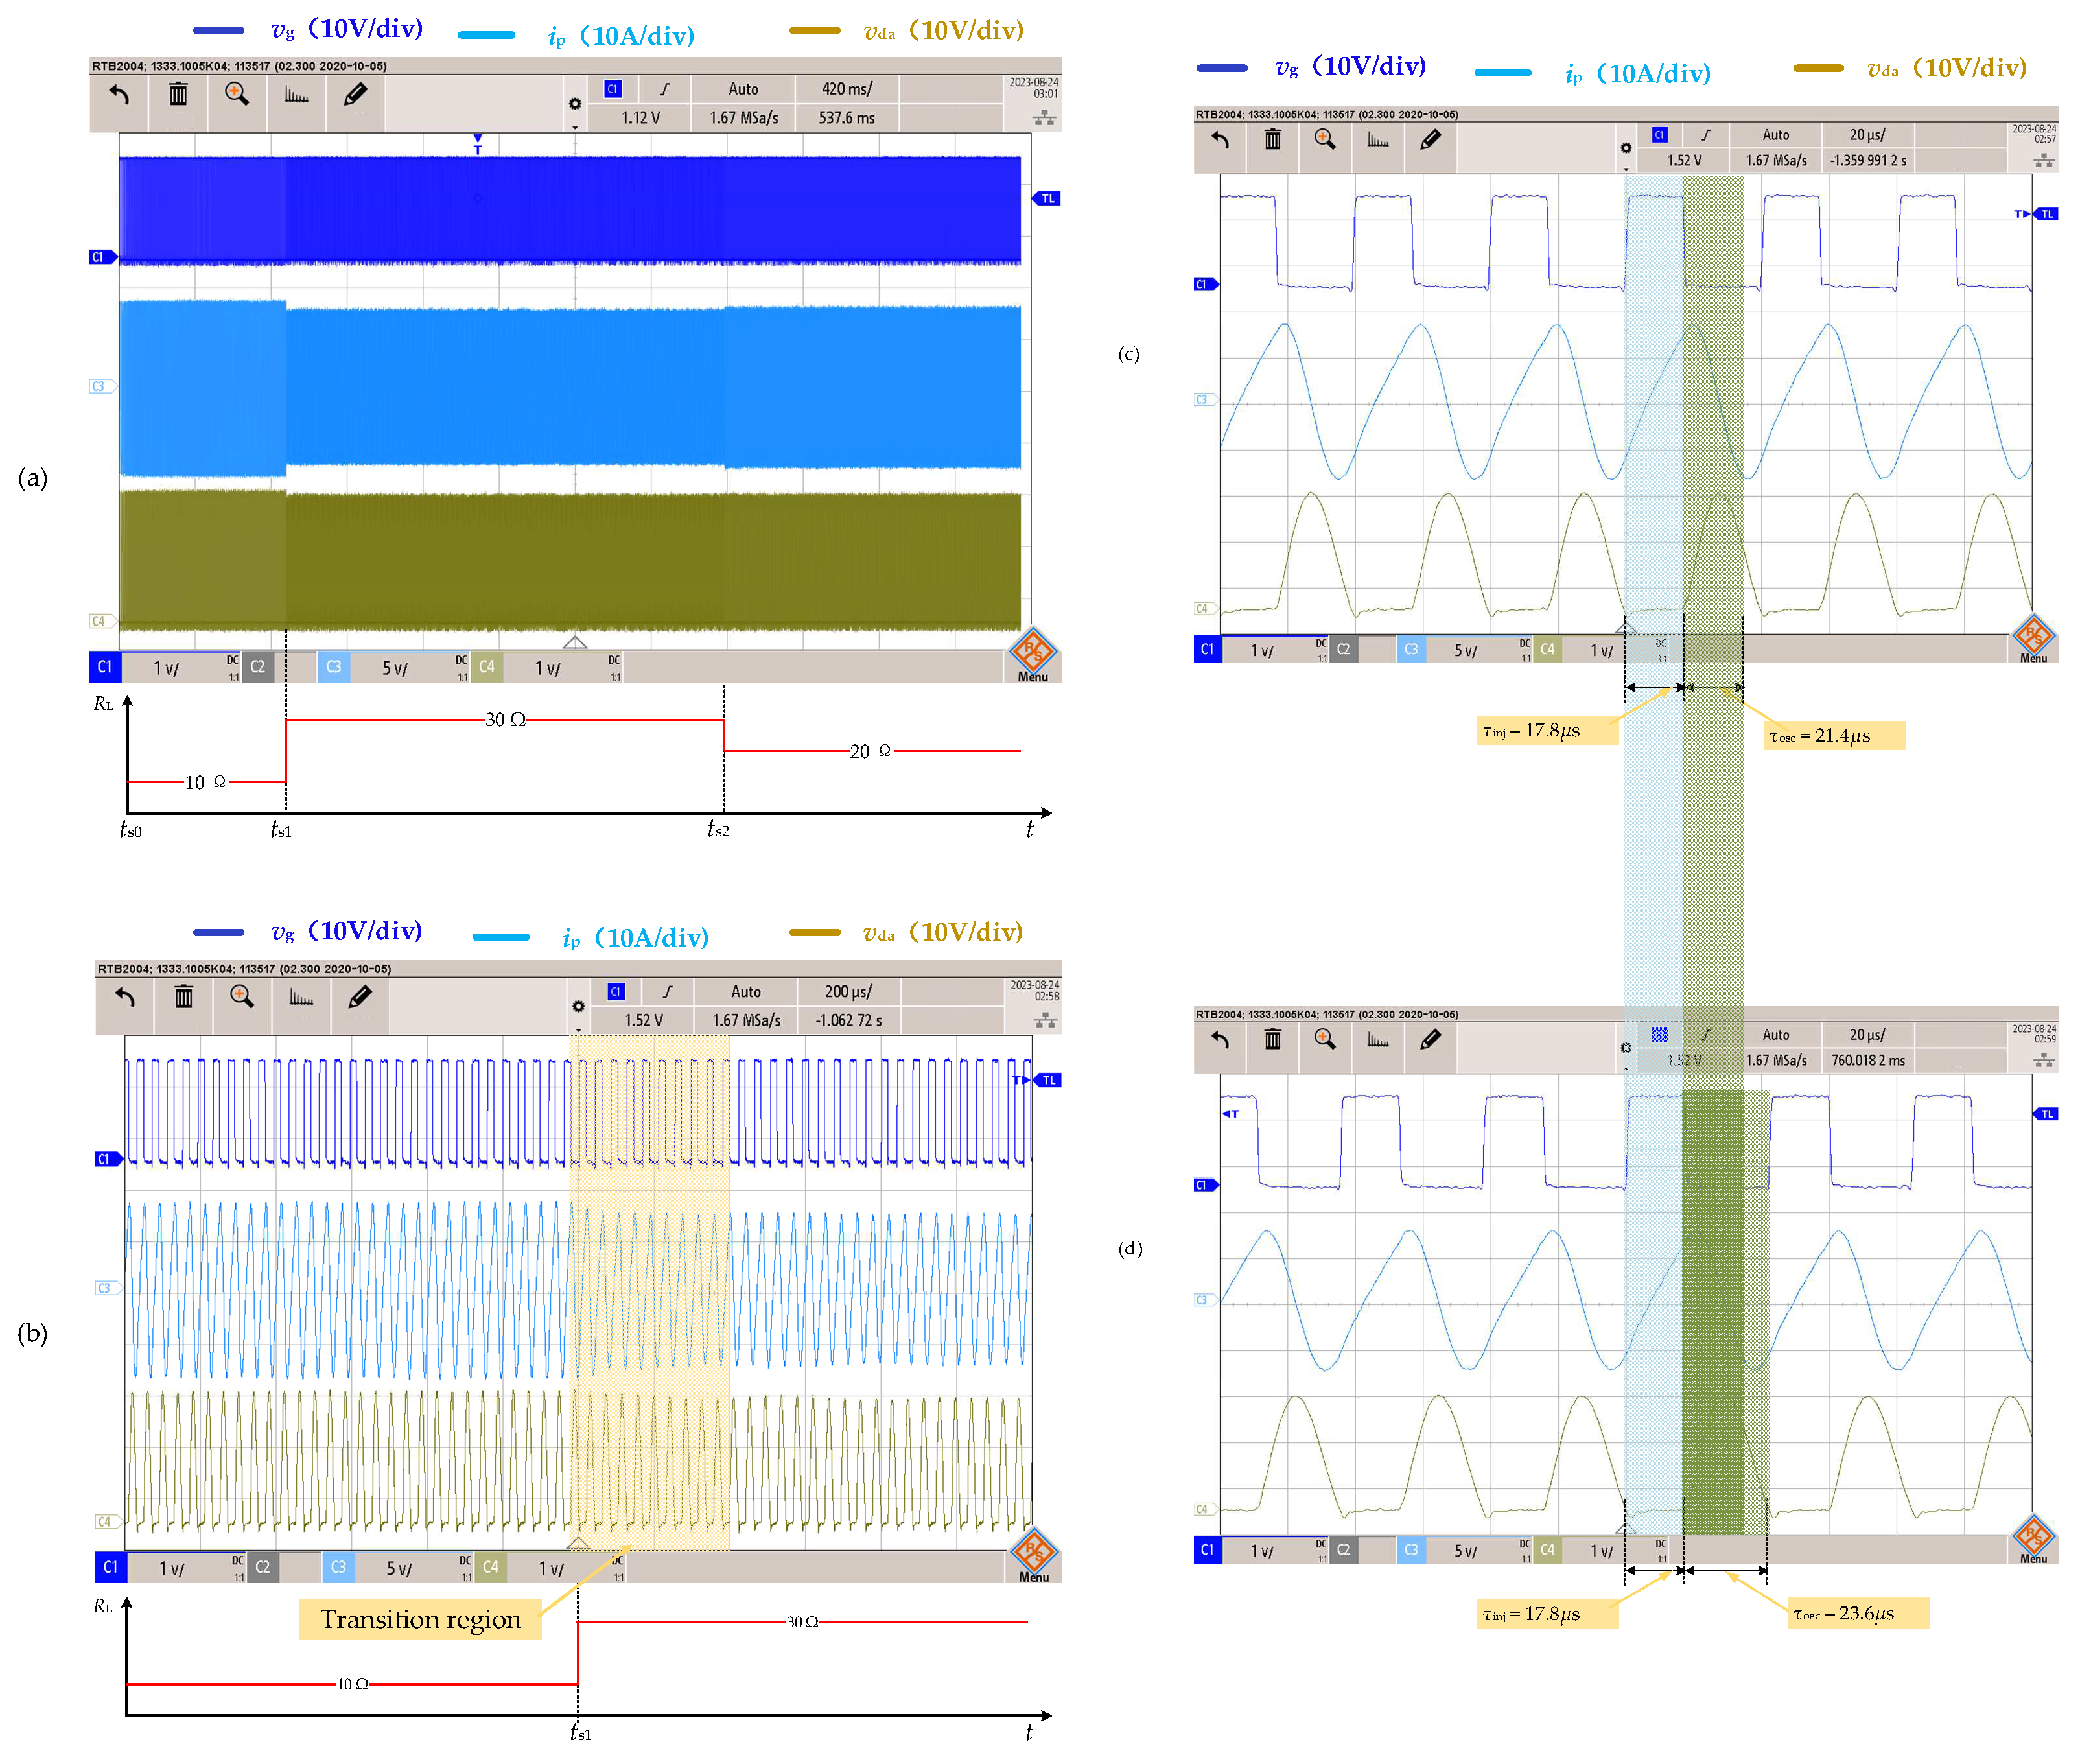
Task: Click rising-edge trigger slope icon in panel (c)
Action: pos(1706,135)
